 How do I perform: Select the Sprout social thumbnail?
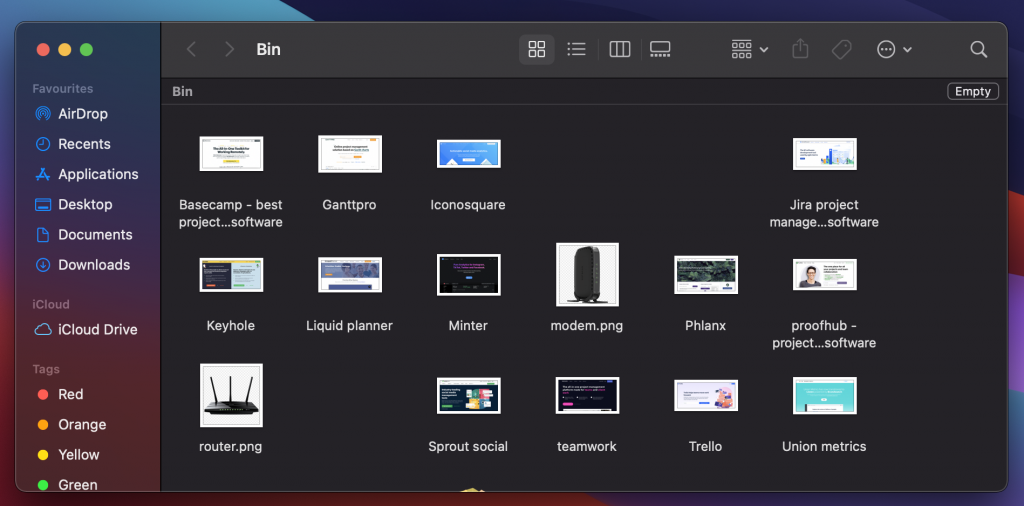[x=468, y=395]
